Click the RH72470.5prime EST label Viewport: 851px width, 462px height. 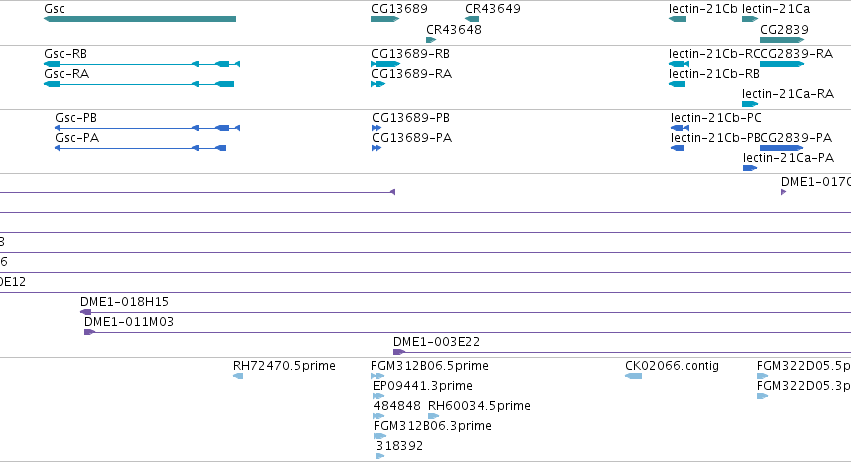(284, 366)
